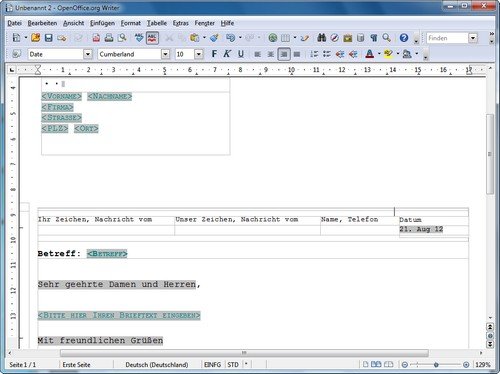The image size is (500, 374).
Task: Open the Format menu
Action: point(131,23)
